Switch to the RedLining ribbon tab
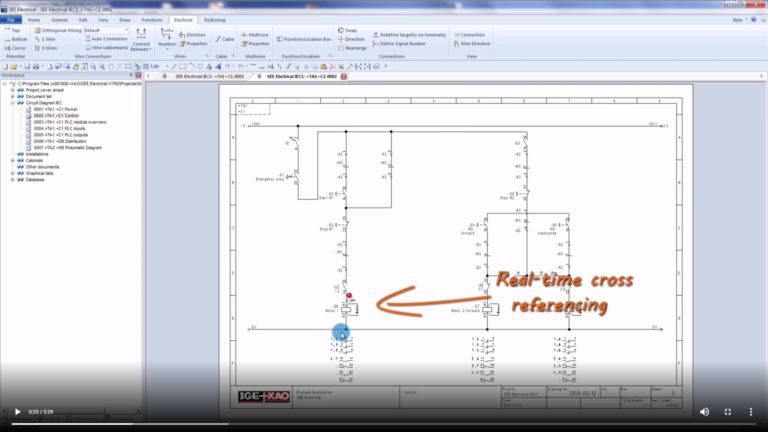This screenshot has height=432, width=768. pos(215,20)
